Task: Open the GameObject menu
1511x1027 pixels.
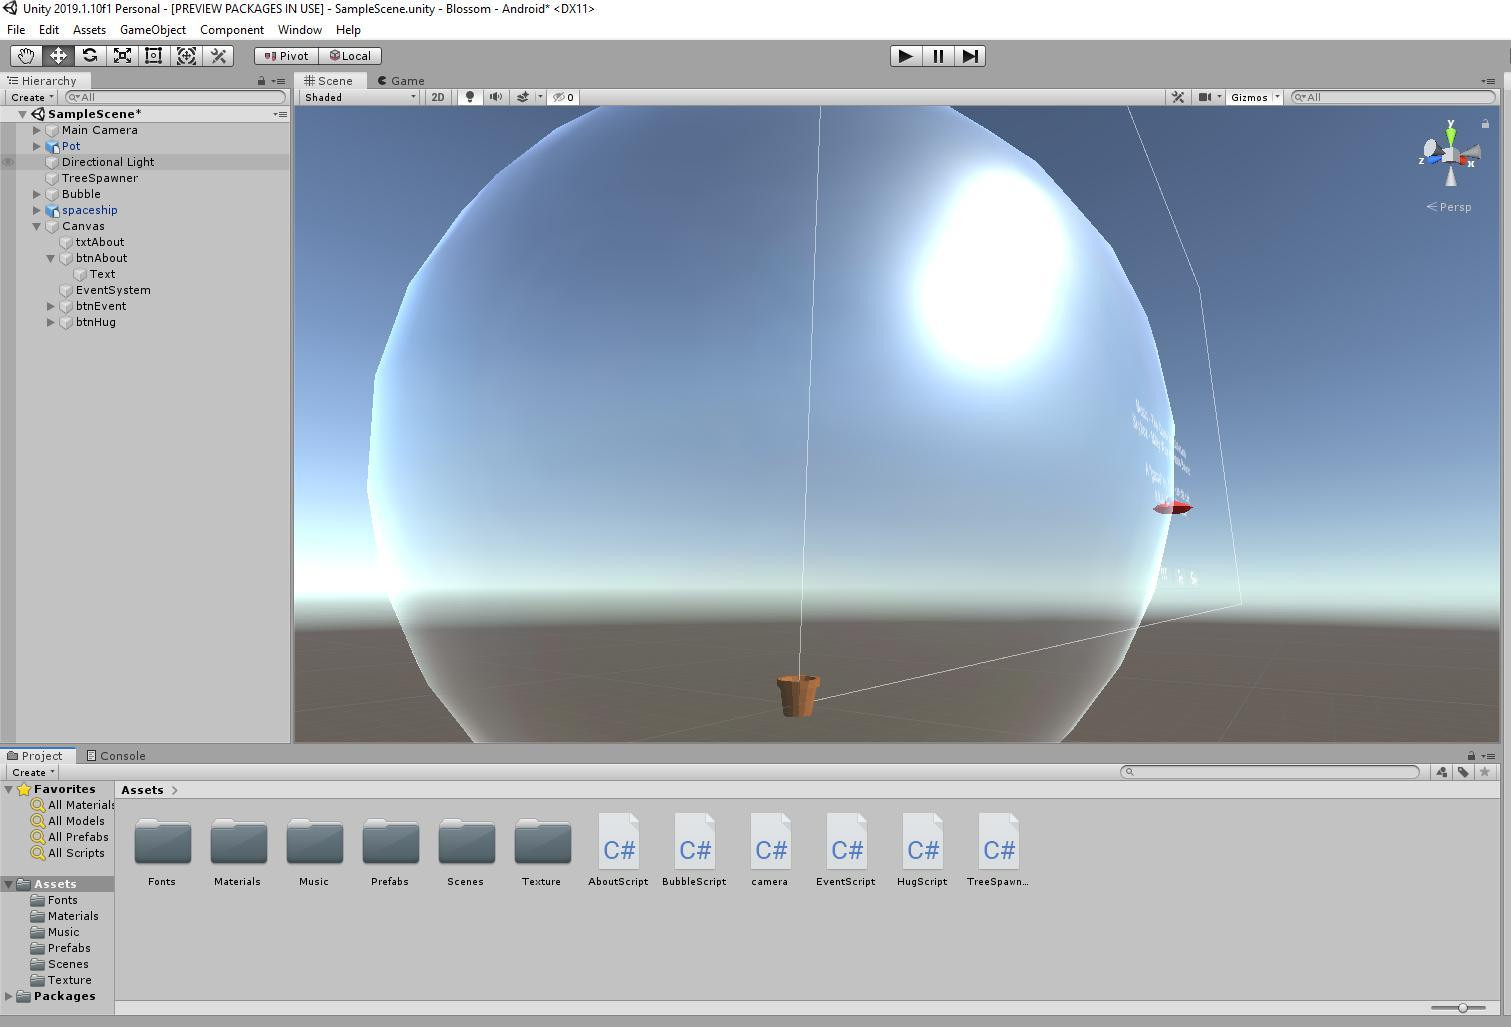Action: (x=153, y=30)
